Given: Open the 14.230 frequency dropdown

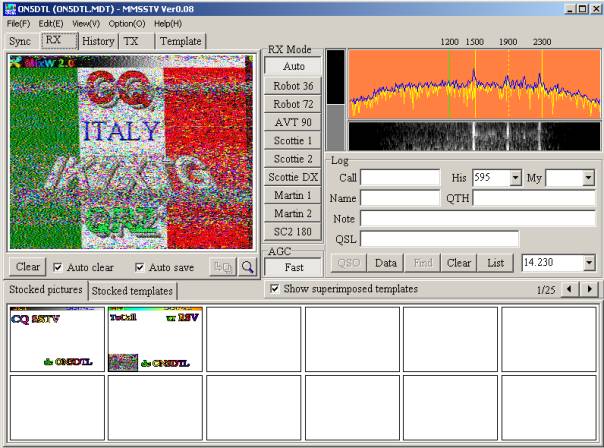Looking at the screenshot, I should pyautogui.click(x=589, y=263).
